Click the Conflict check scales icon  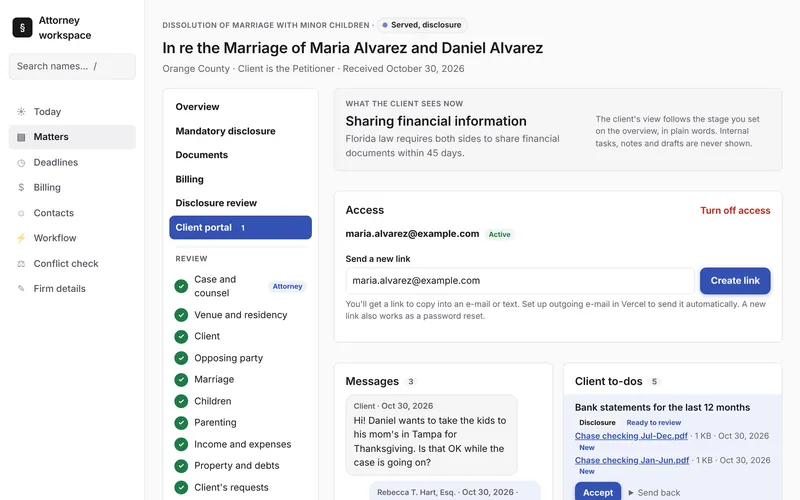click(x=21, y=264)
